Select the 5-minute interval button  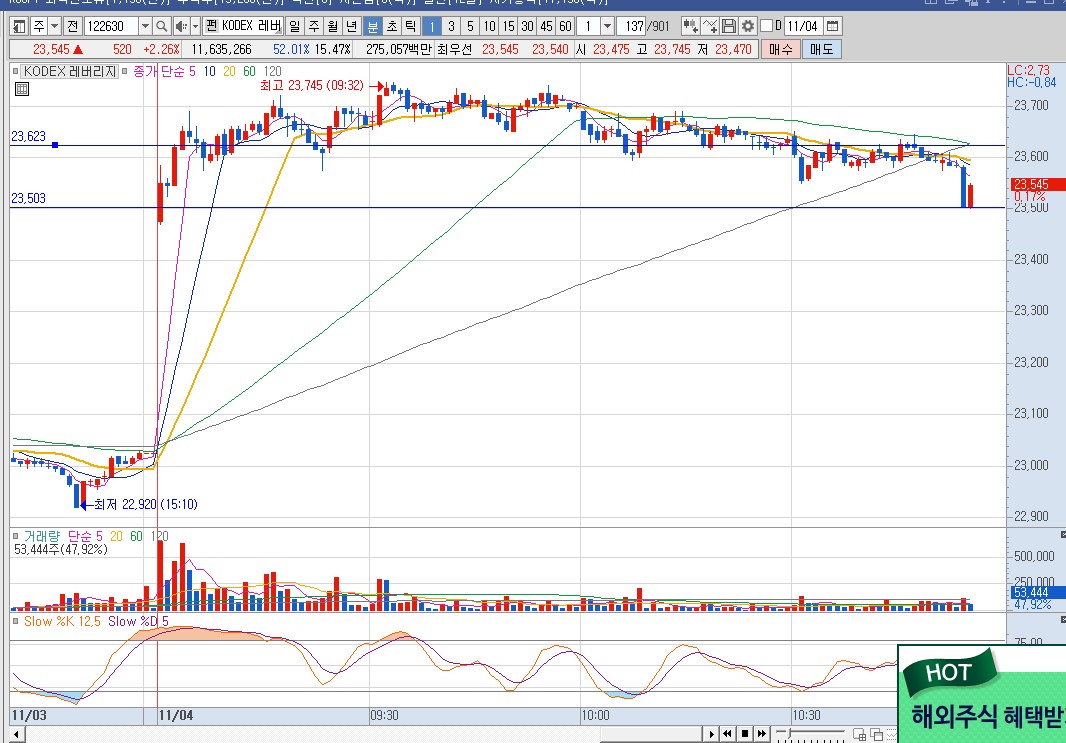click(x=470, y=27)
